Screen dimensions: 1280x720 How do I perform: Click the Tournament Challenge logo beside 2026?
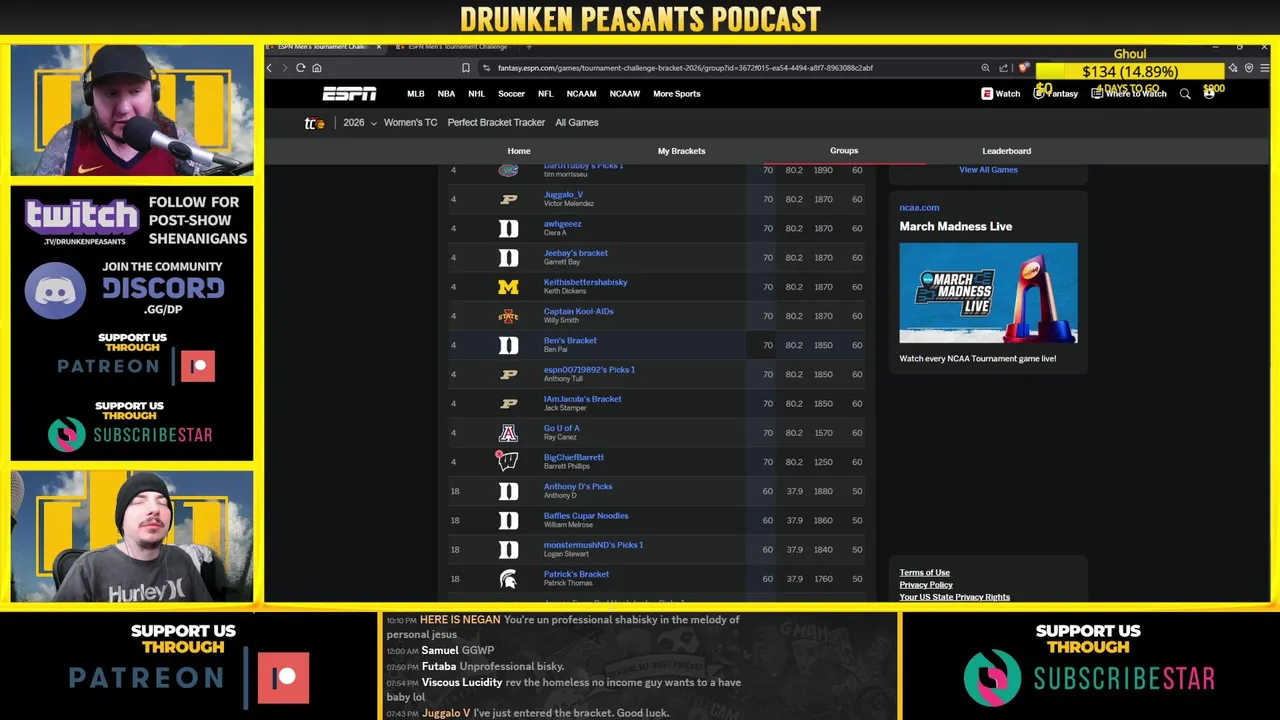tap(314, 123)
